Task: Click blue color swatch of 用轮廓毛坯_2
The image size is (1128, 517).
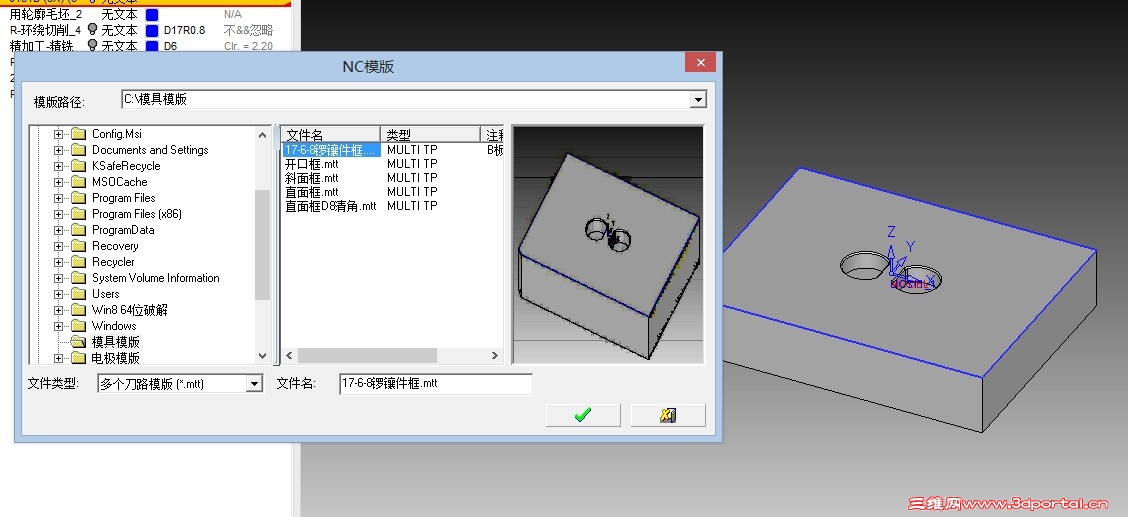Action: pos(152,14)
